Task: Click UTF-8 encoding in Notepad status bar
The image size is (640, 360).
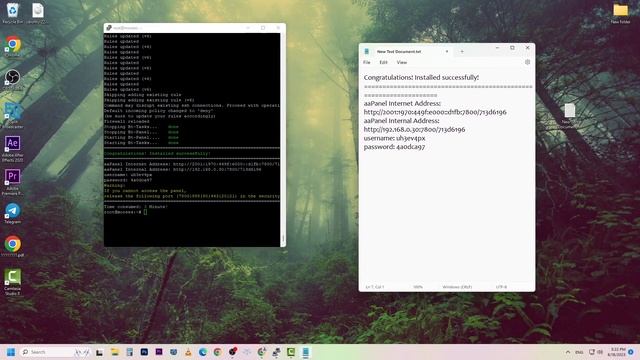Action: [501, 287]
